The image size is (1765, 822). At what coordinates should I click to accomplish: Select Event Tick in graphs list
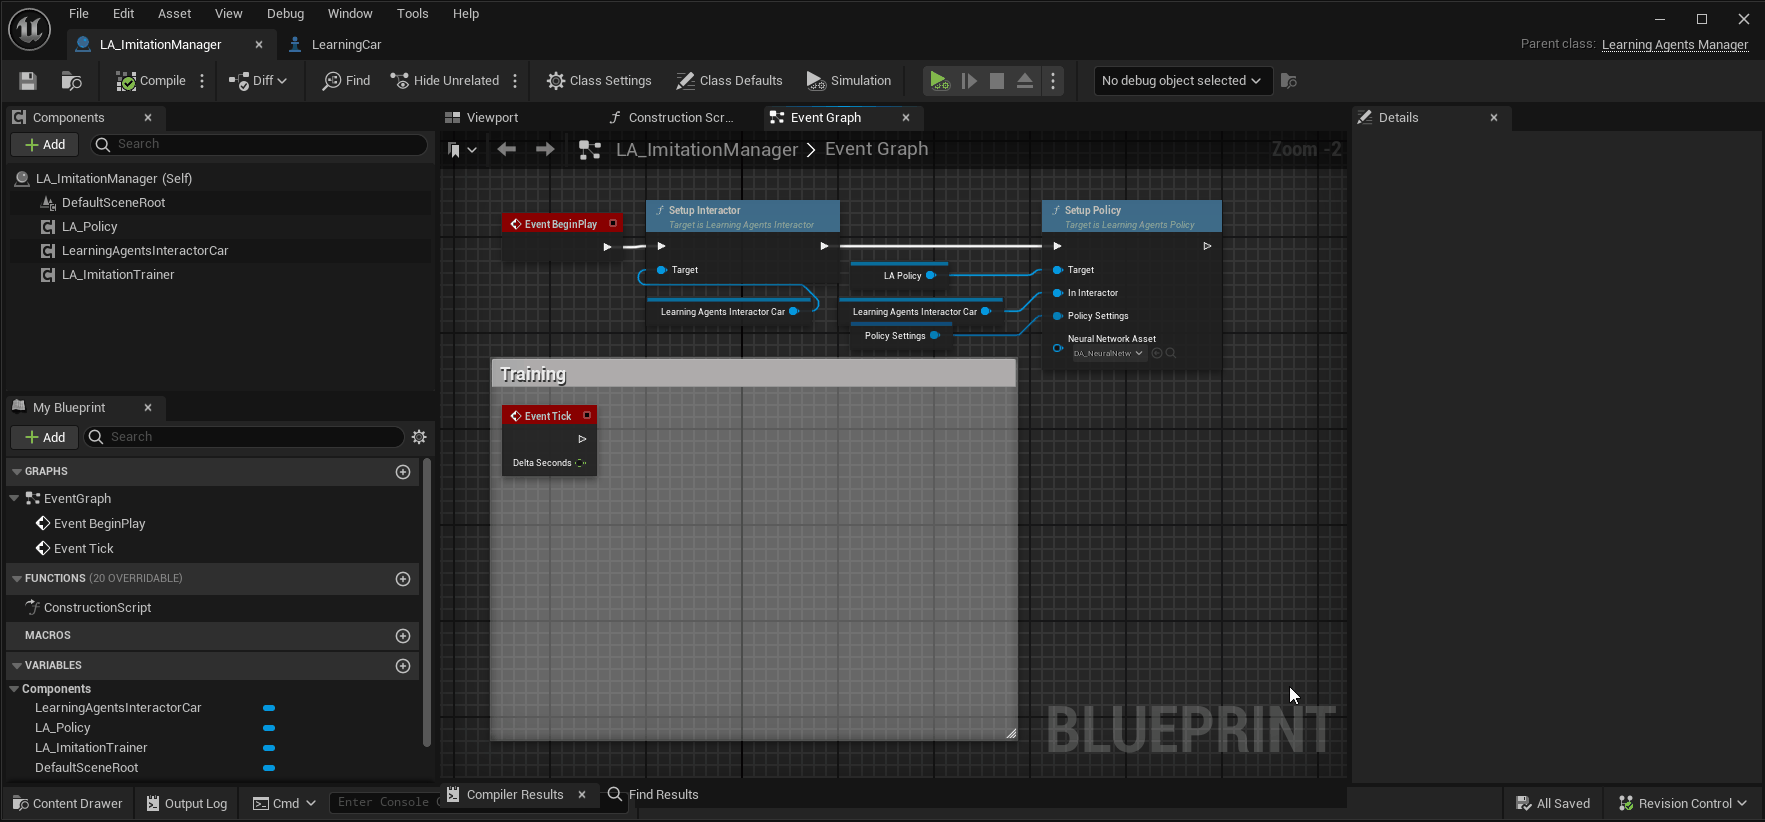pyautogui.click(x=84, y=549)
